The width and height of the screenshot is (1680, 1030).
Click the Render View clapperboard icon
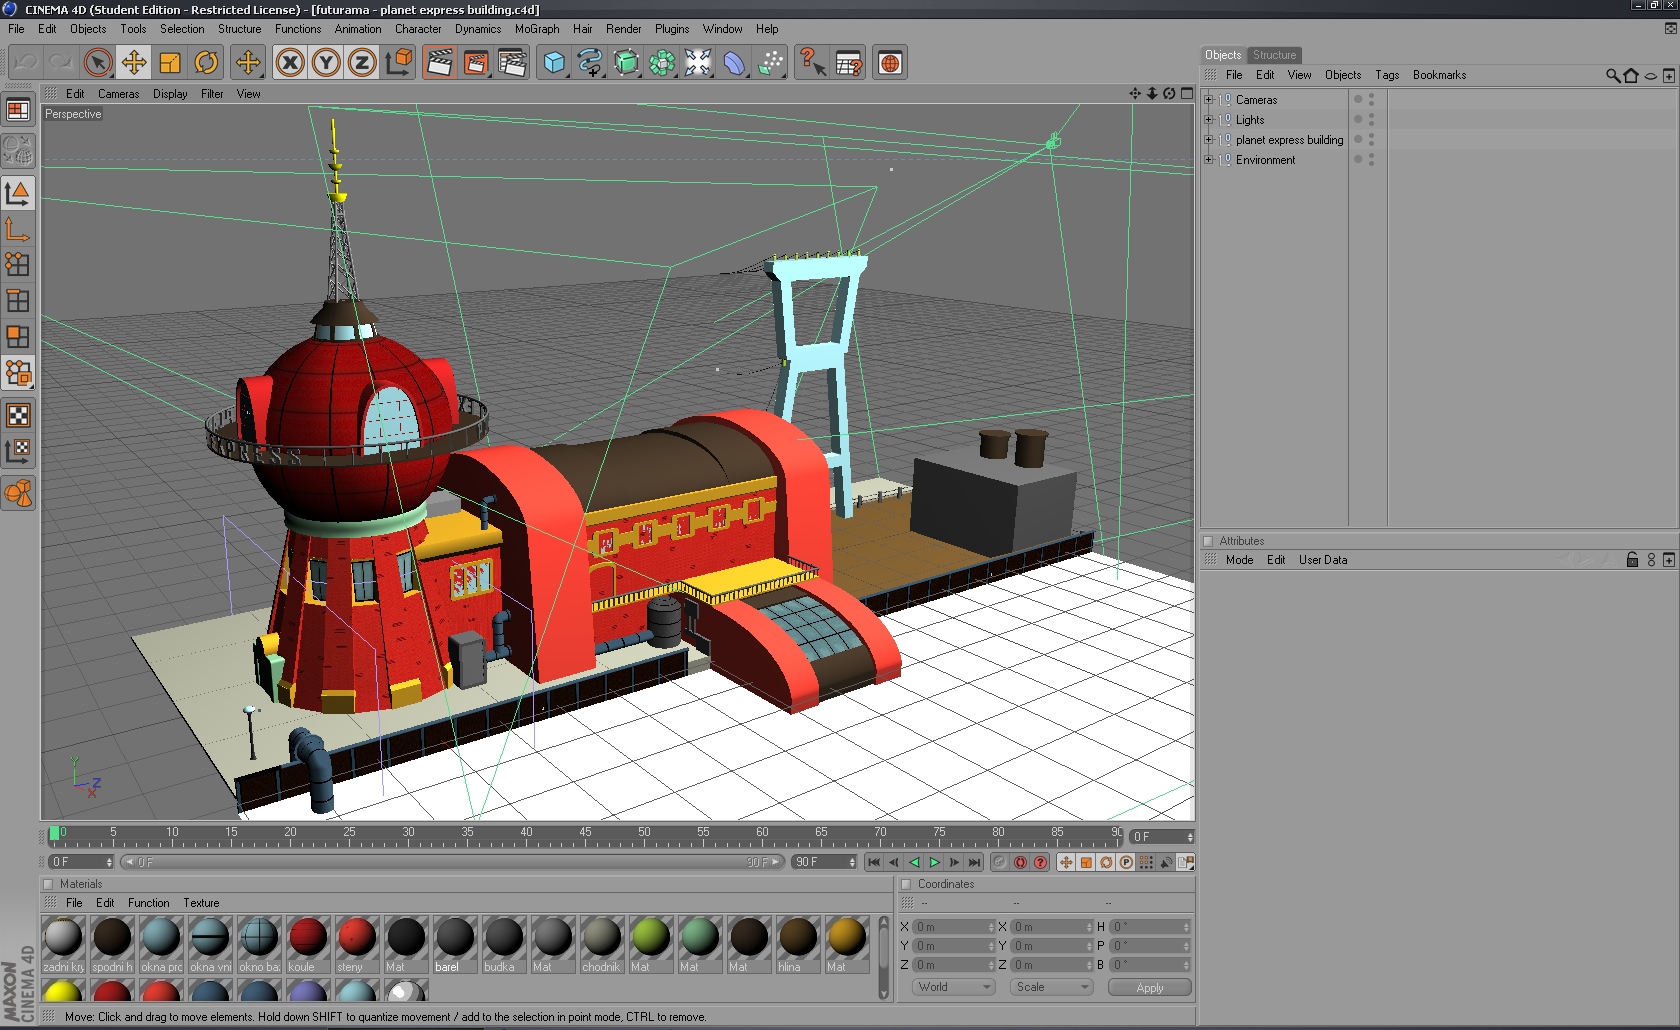coord(439,63)
